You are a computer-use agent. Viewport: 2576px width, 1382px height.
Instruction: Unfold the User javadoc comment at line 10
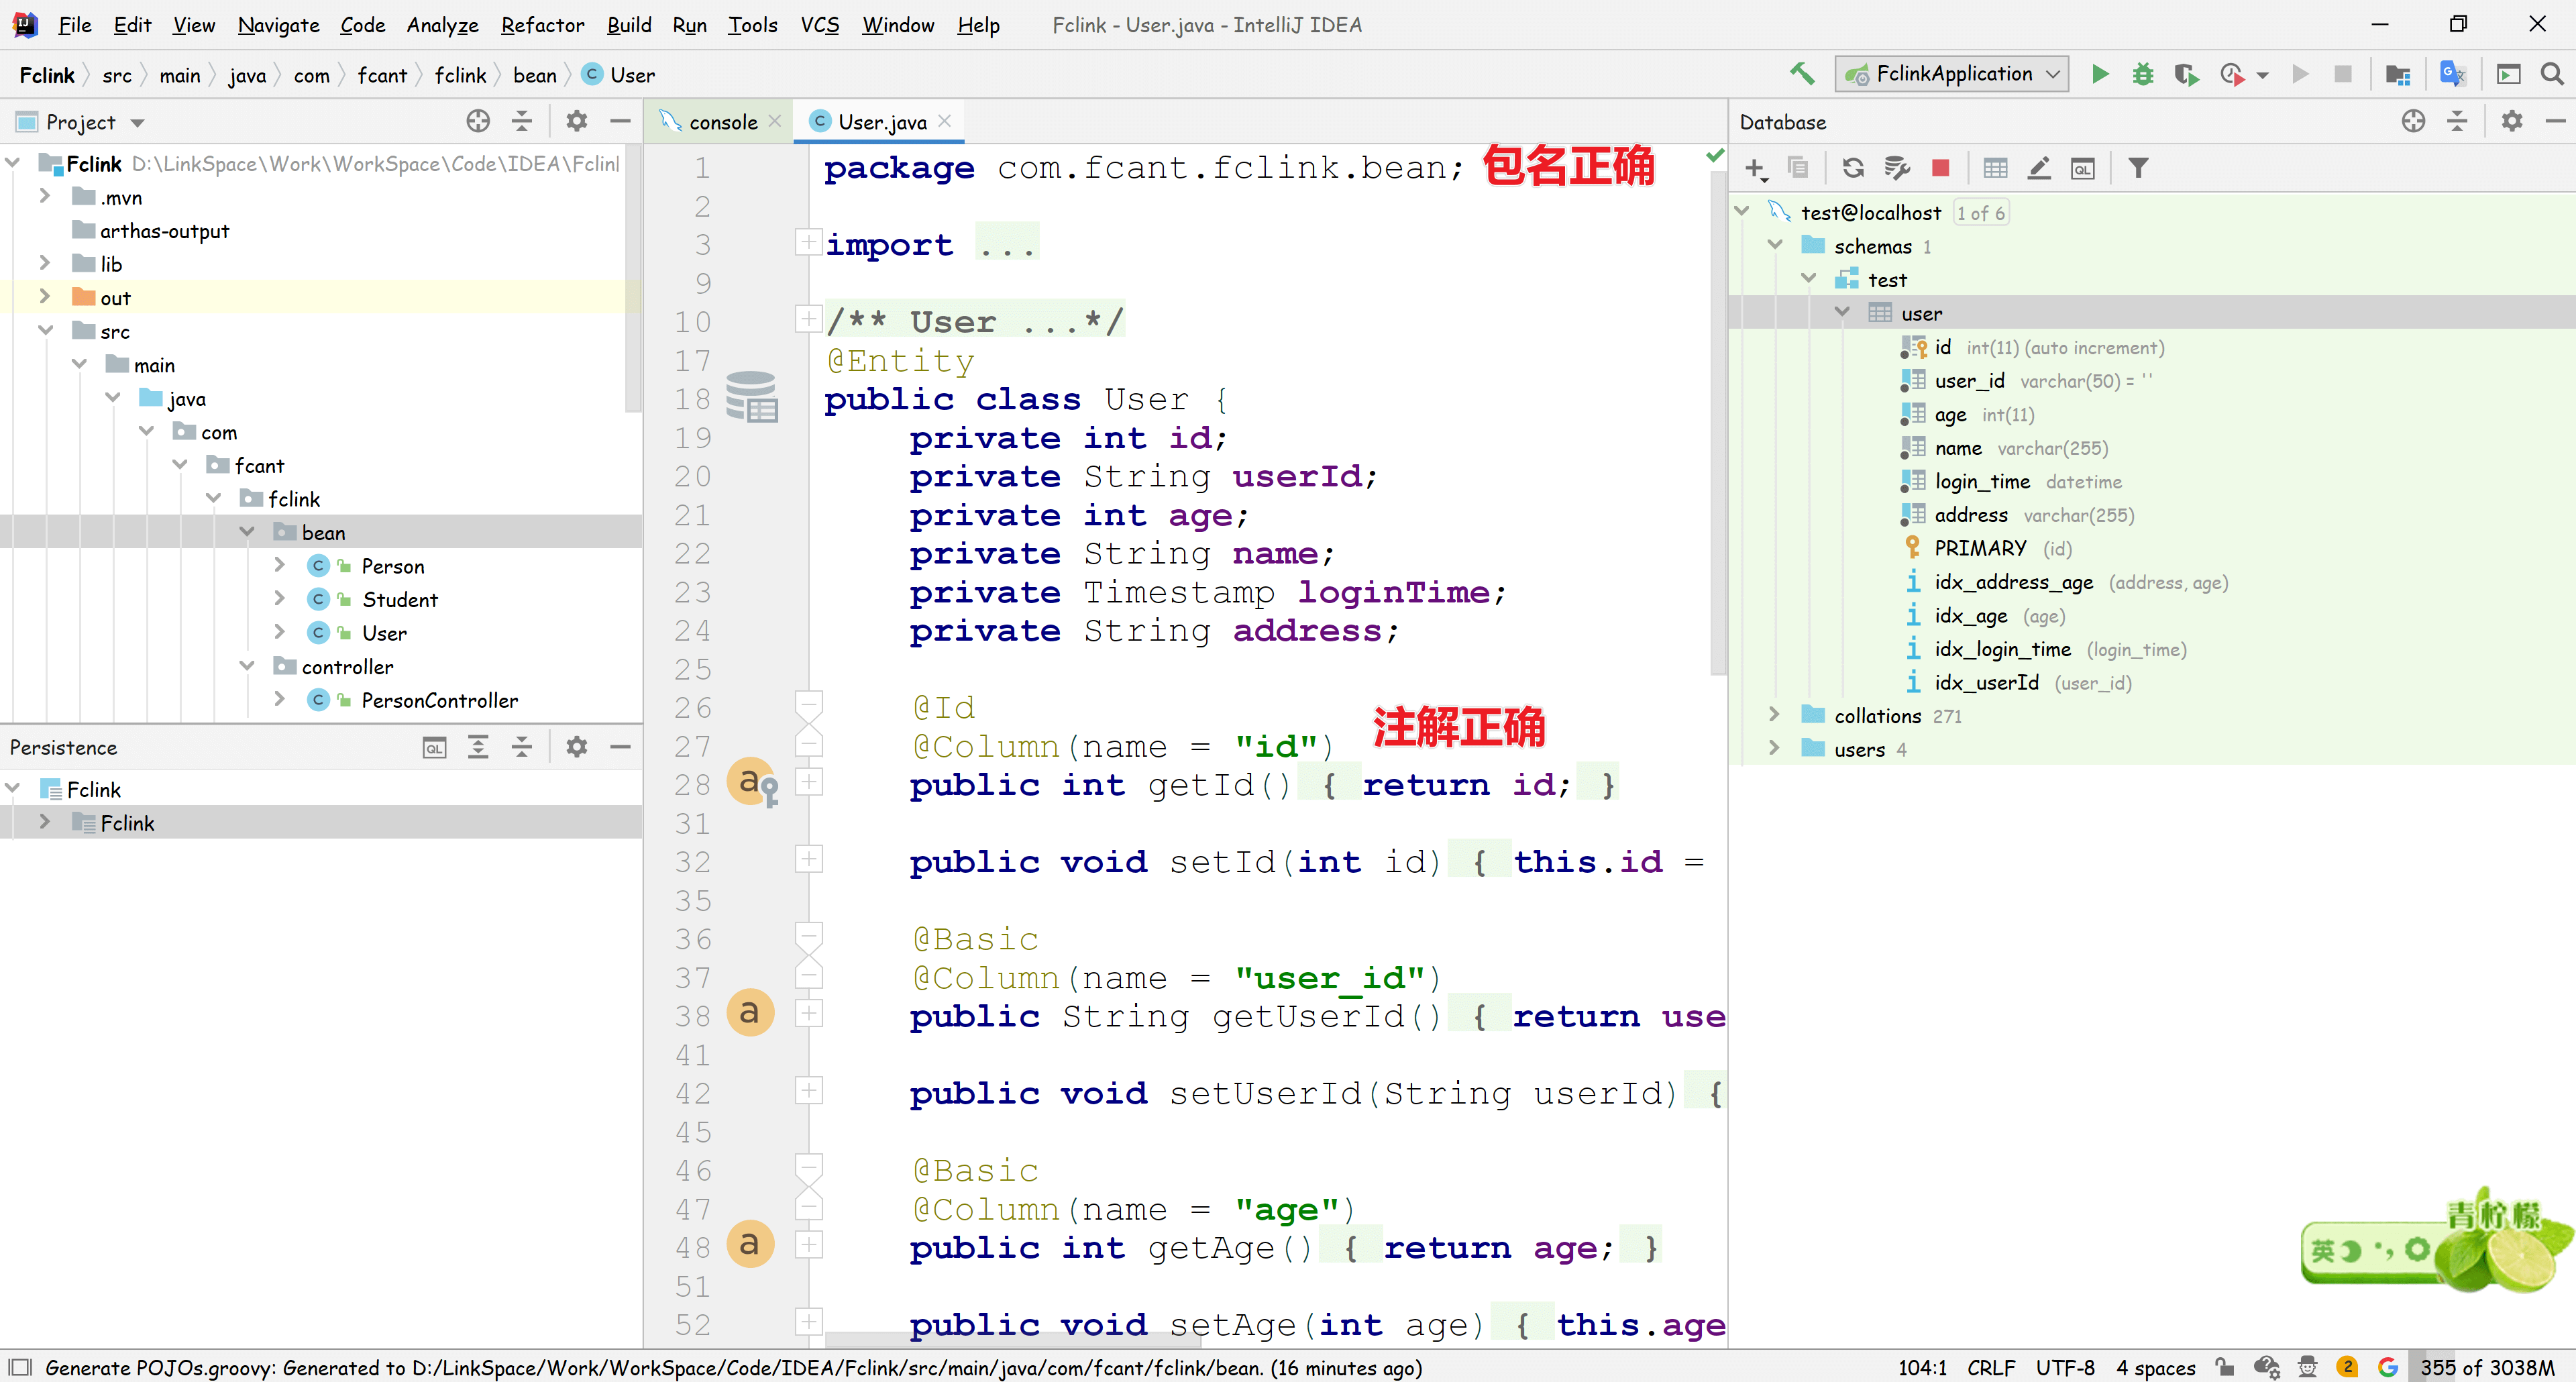coord(808,319)
